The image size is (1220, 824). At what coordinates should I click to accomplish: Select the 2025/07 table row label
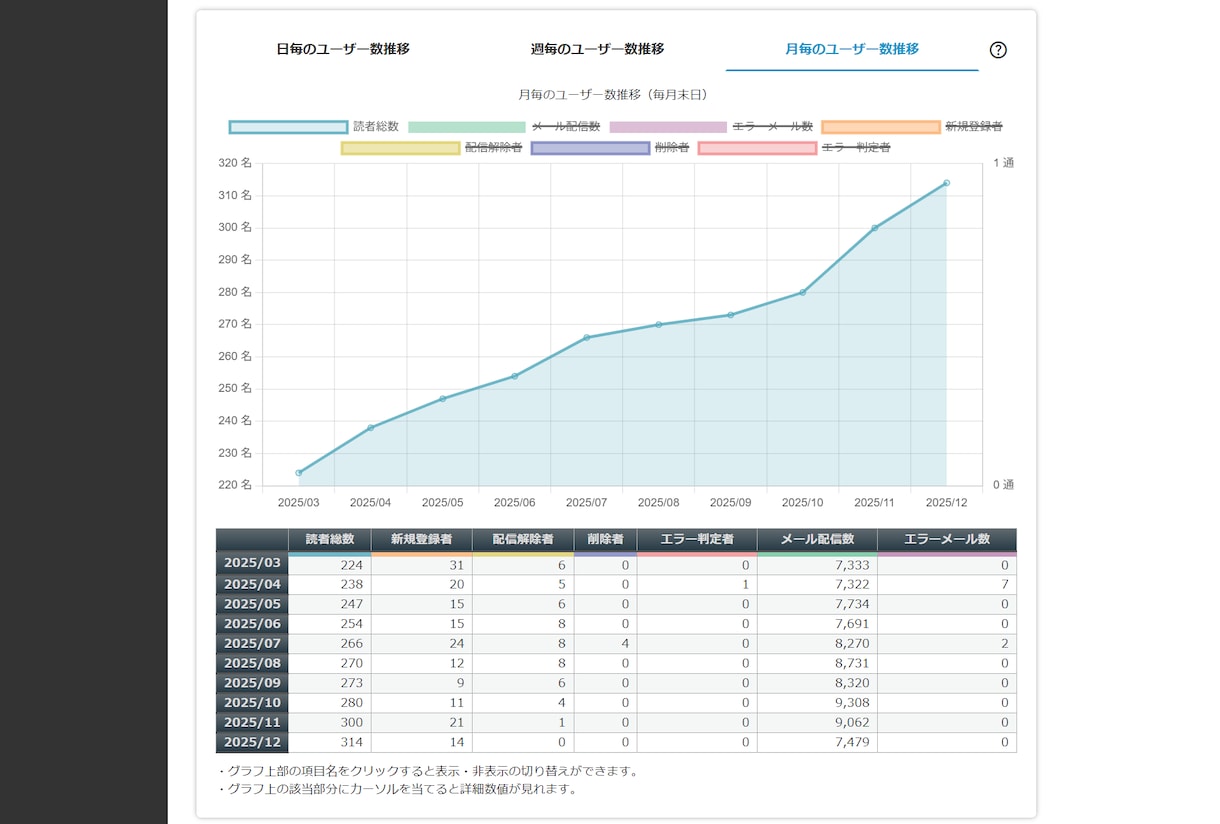point(252,644)
